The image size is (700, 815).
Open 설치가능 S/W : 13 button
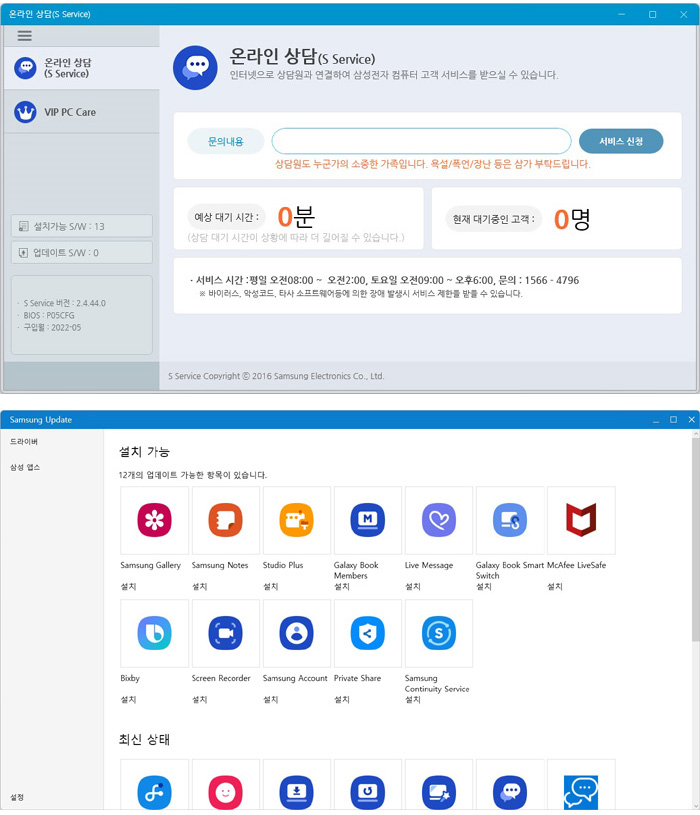82,226
